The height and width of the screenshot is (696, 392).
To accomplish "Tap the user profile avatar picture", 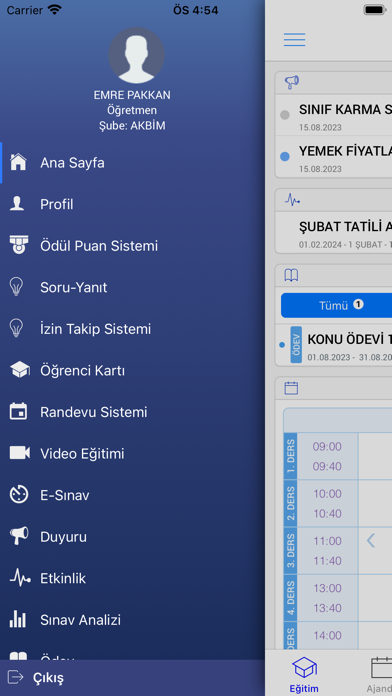I will (x=137, y=55).
